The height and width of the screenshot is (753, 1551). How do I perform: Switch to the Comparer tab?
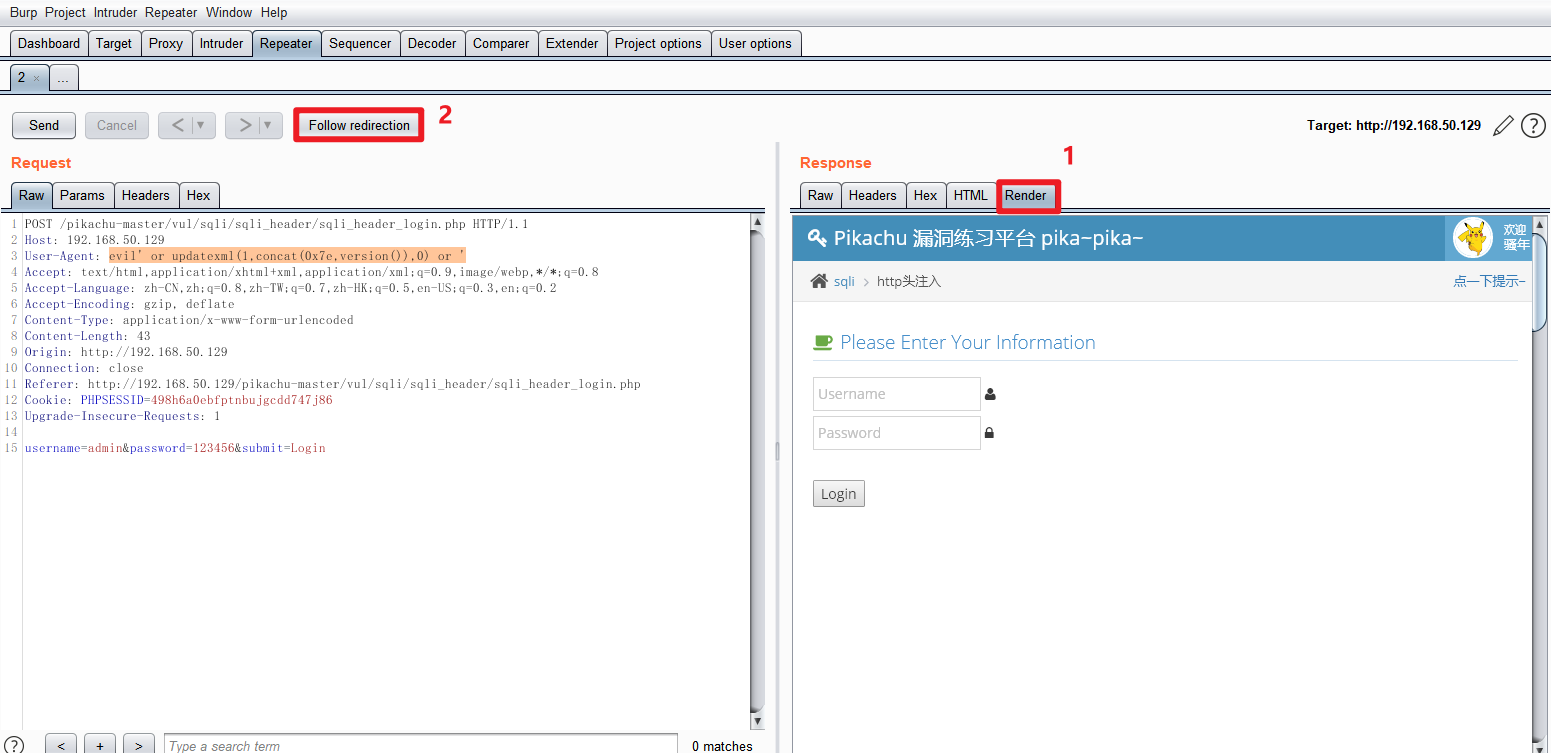501,43
